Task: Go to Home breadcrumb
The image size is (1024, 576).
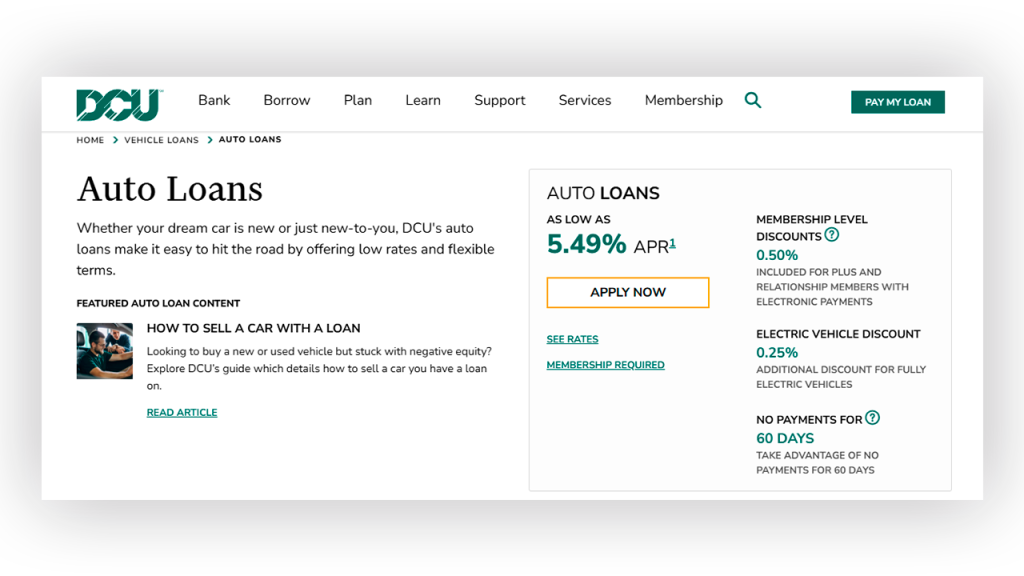Action: pos(90,140)
